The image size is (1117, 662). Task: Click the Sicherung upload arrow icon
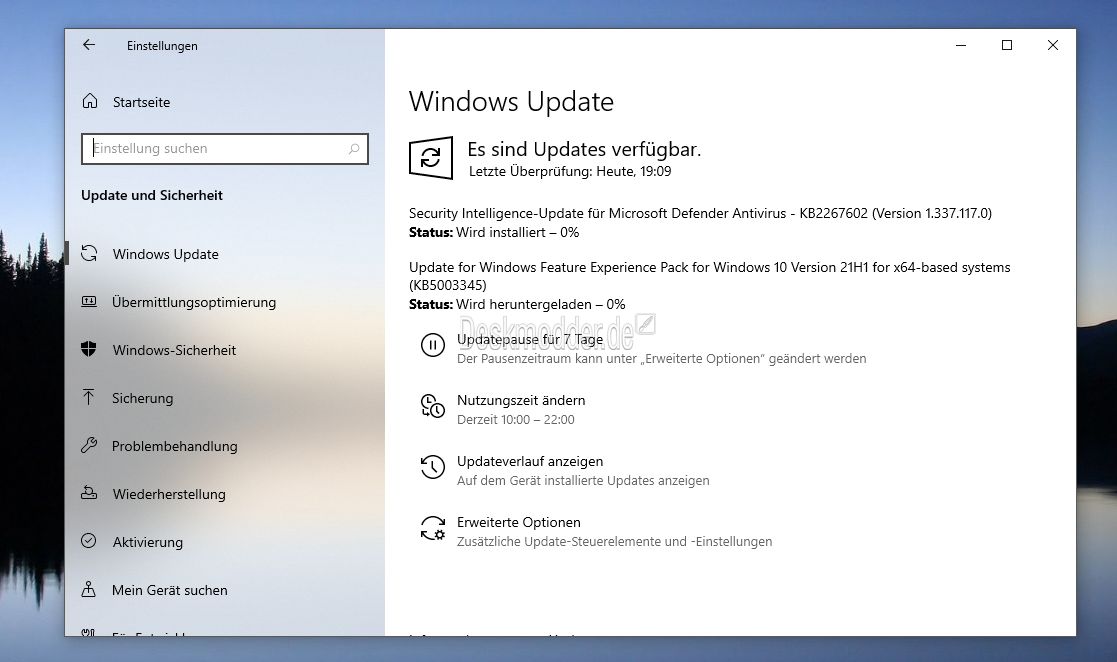88,397
